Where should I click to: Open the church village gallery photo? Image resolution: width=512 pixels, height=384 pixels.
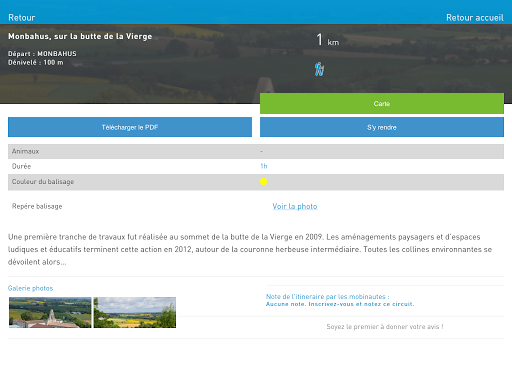50,312
